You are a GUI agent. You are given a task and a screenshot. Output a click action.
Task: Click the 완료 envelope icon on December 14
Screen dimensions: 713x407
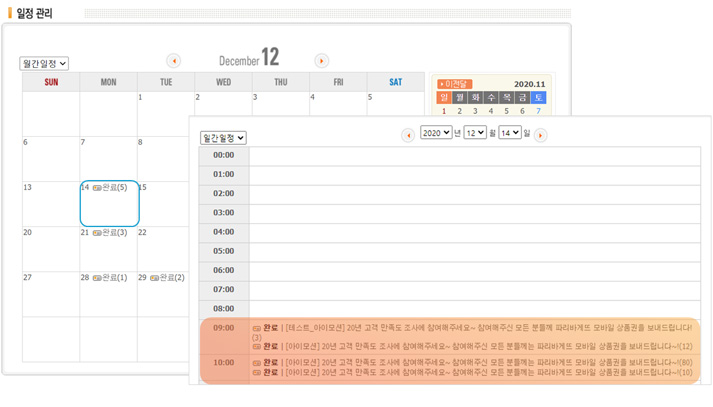97,188
